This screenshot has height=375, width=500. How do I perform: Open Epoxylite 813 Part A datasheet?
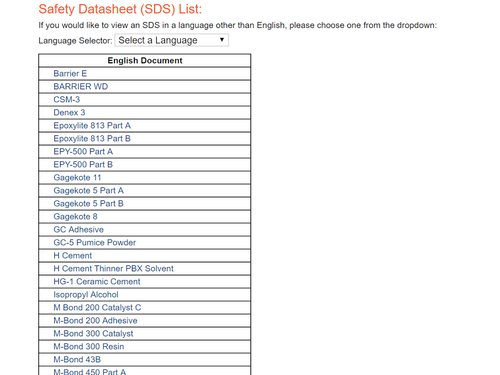tap(92, 126)
